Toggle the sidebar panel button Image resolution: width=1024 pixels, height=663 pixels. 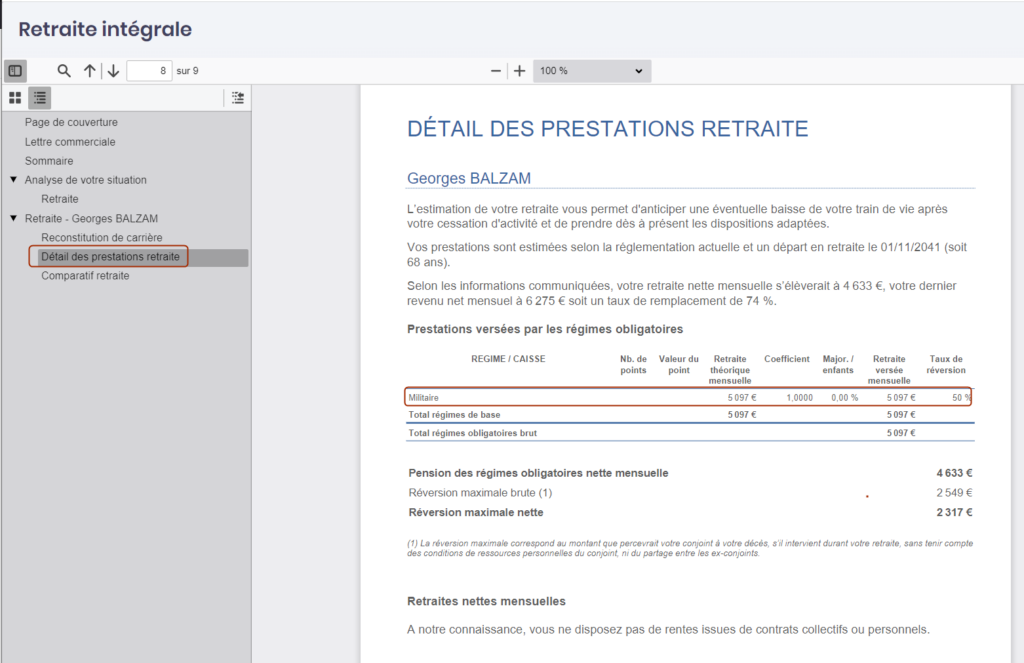click(15, 71)
